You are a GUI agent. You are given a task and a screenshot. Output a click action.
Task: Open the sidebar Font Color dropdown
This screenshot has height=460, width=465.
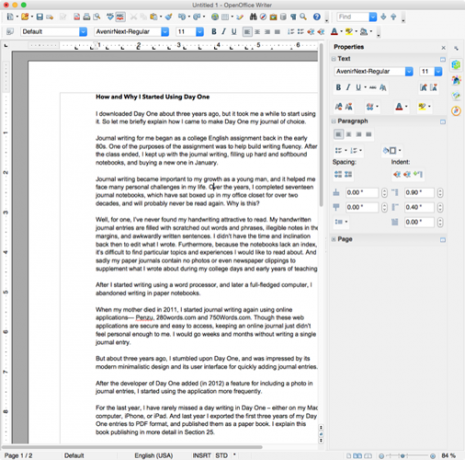point(406,107)
